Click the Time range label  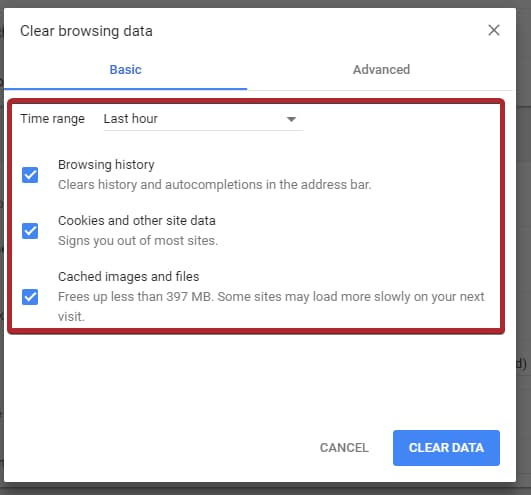[x=52, y=119]
